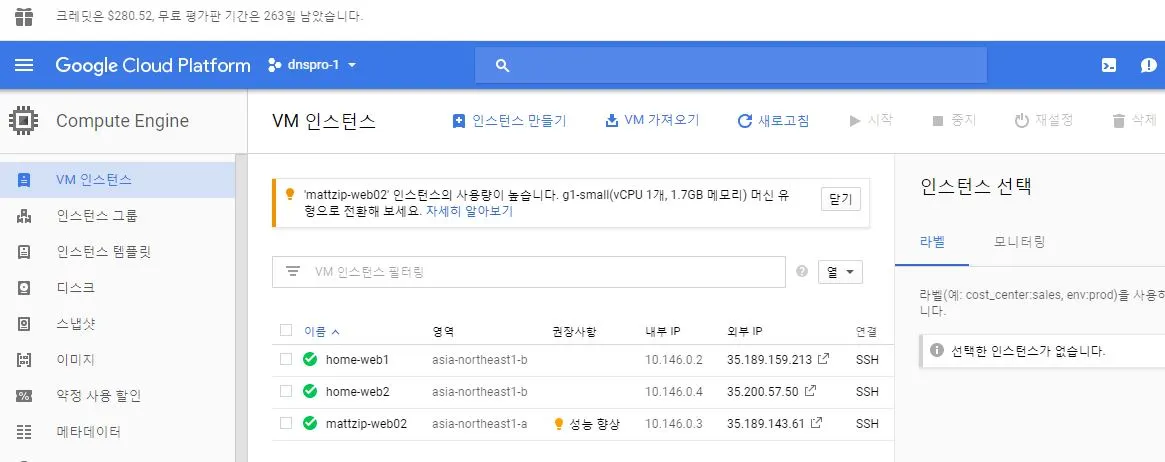Click the 스냅샷 sidebar icon
The width and height of the screenshot is (1165, 462).
[x=24, y=324]
